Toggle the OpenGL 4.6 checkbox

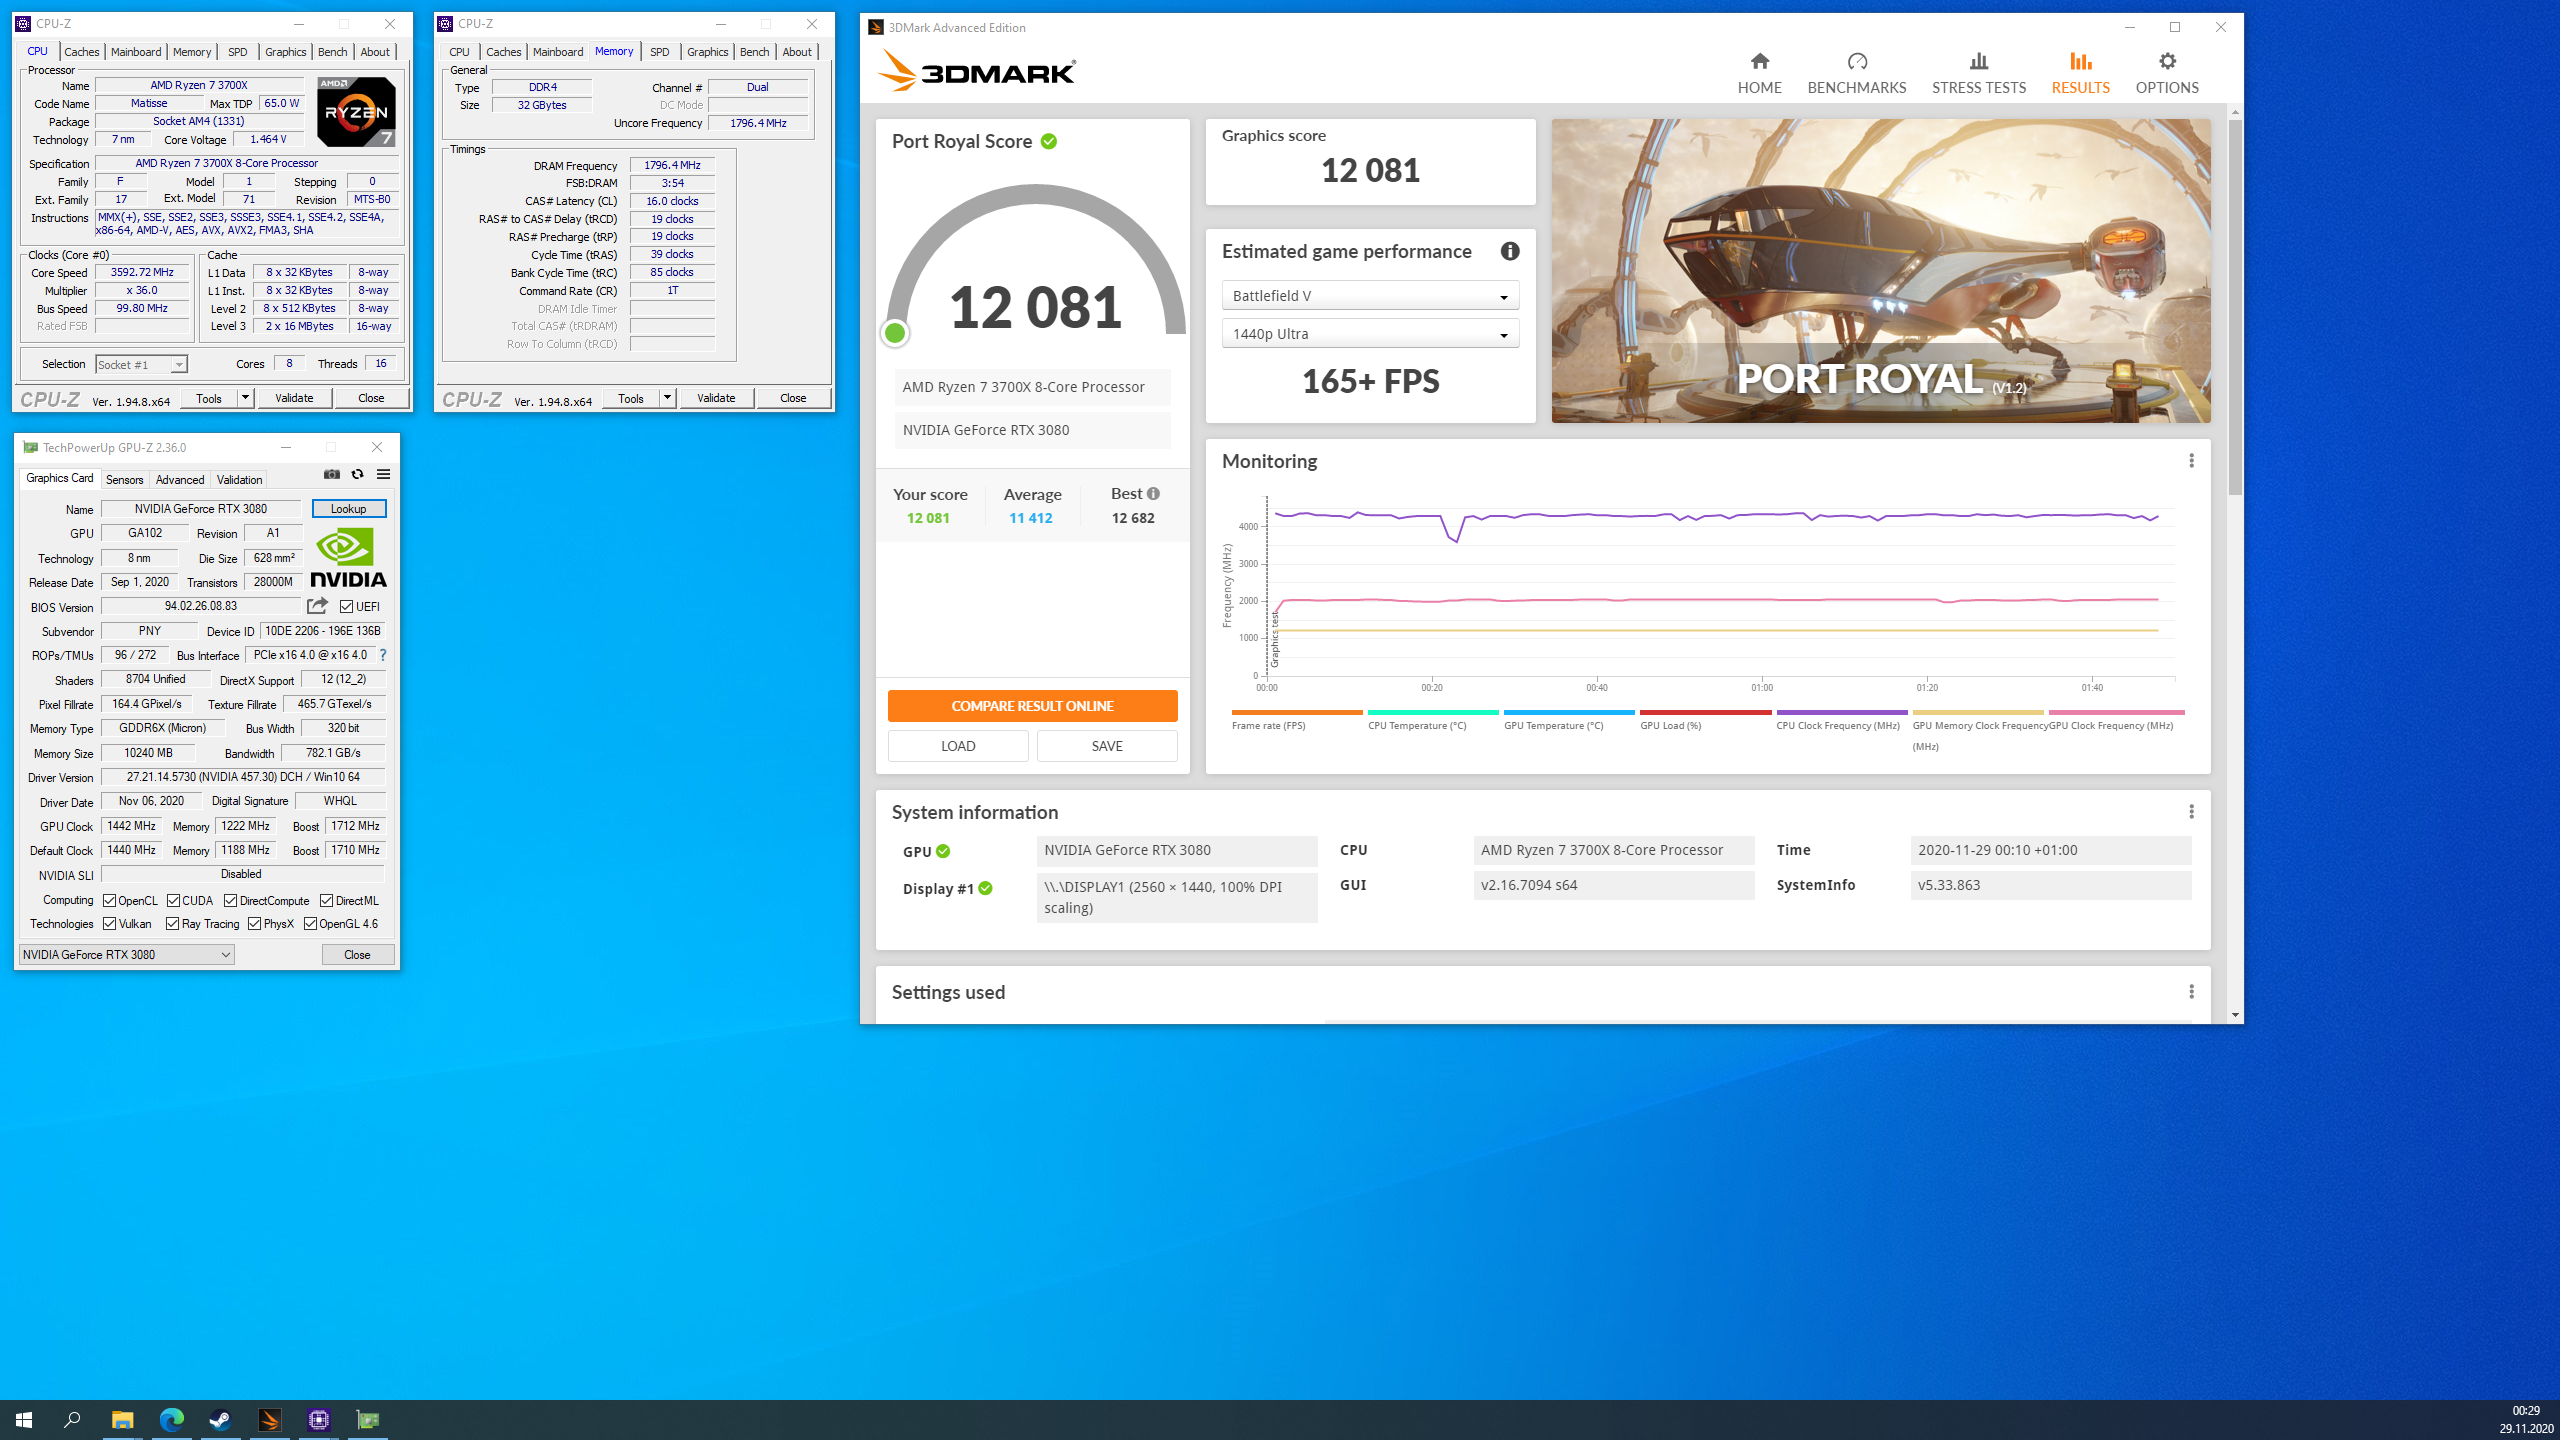(x=311, y=924)
